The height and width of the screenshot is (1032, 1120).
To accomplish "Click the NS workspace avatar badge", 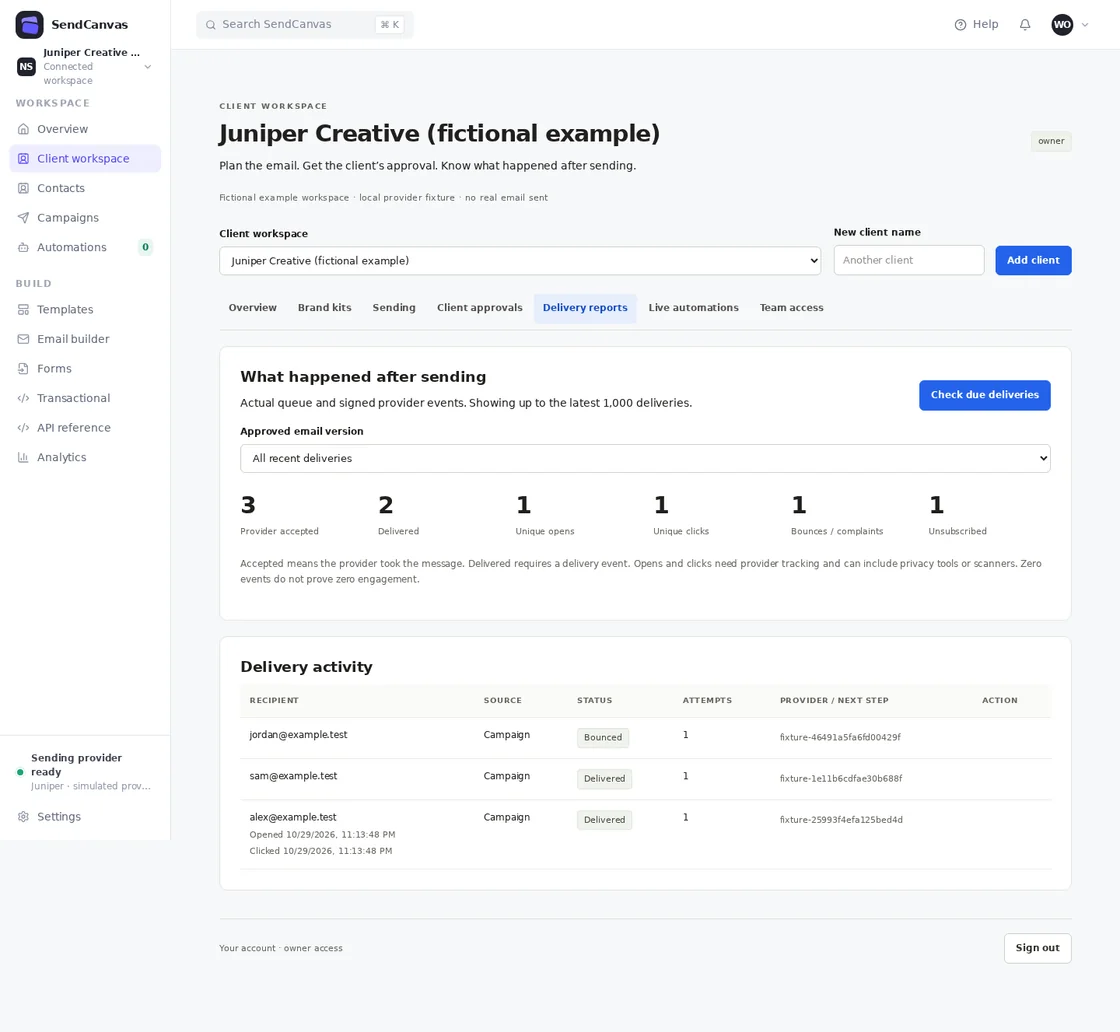I will 26,66.
